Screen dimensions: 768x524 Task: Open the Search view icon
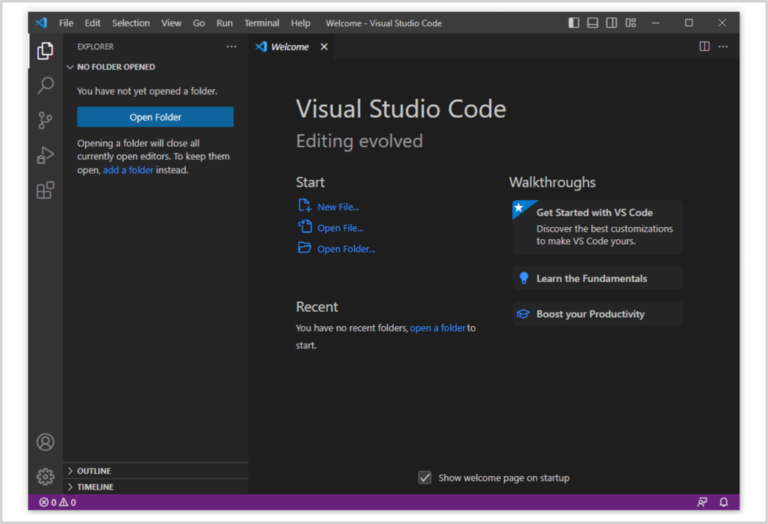45,86
